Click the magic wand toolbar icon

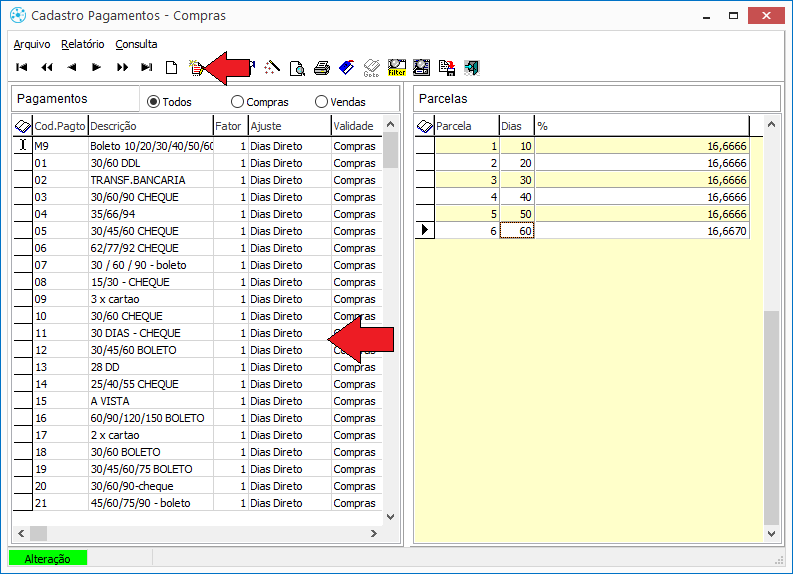(x=272, y=67)
